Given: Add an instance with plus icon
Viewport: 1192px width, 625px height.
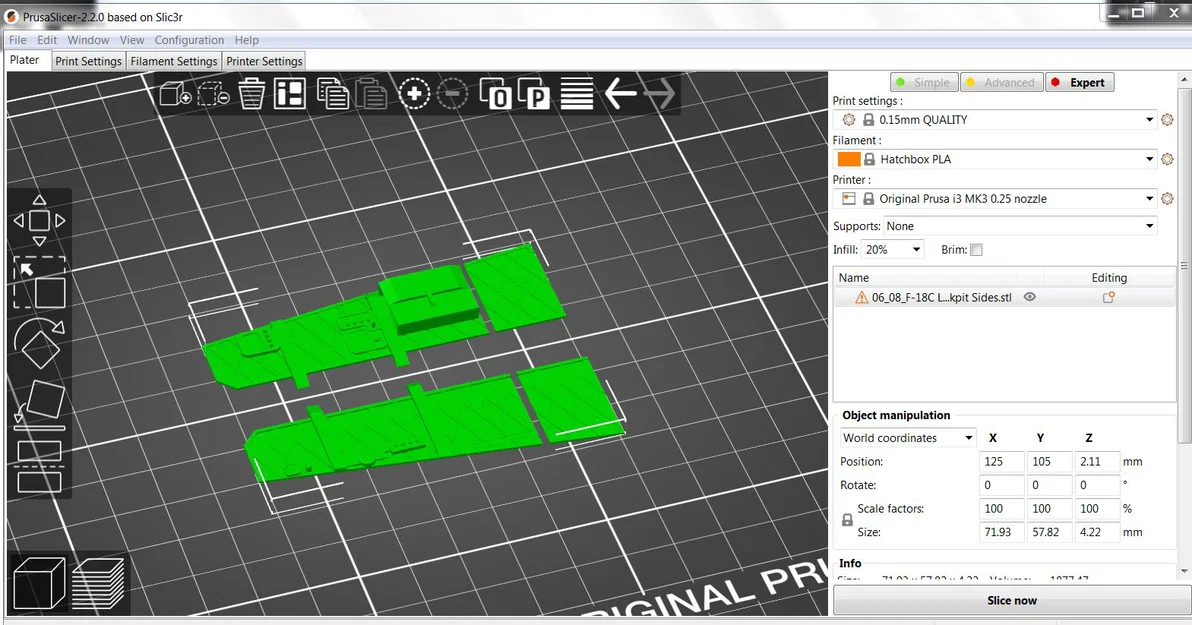Looking at the screenshot, I should pyautogui.click(x=414, y=94).
